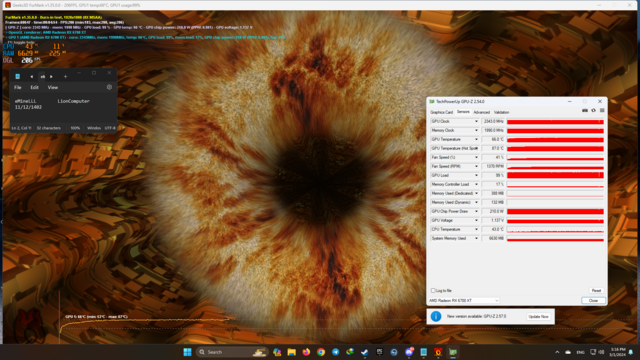Open the Fan Speed (%) sensor dropdown
Screen dimensions: 640x360
tap(476, 157)
